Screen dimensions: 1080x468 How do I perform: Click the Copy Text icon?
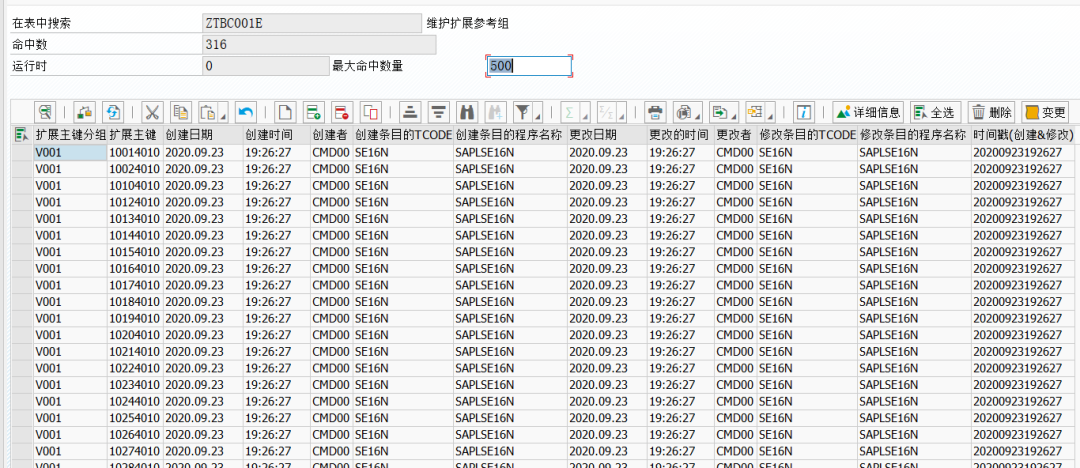coord(181,112)
